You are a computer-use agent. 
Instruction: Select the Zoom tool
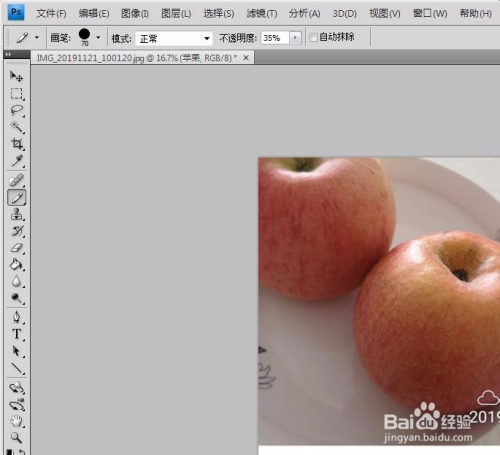tap(16, 437)
